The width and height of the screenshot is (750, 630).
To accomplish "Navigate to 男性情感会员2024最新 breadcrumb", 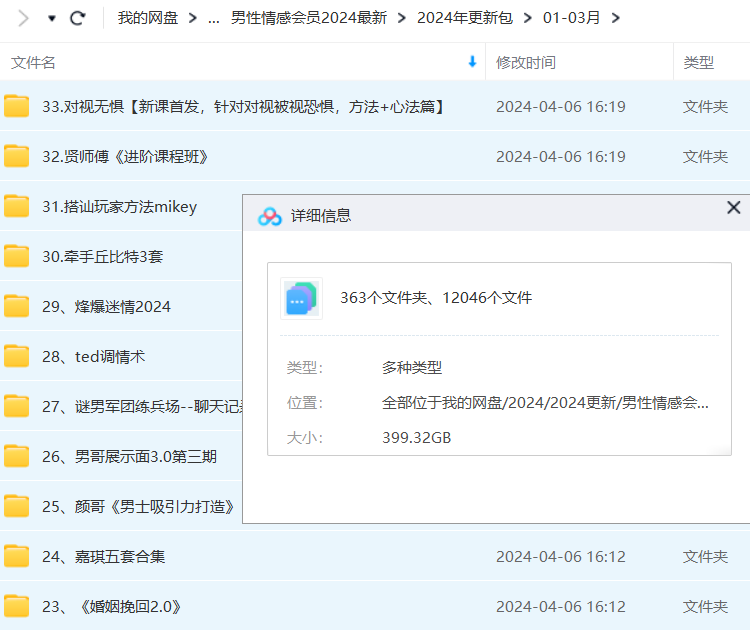I will tap(308, 18).
